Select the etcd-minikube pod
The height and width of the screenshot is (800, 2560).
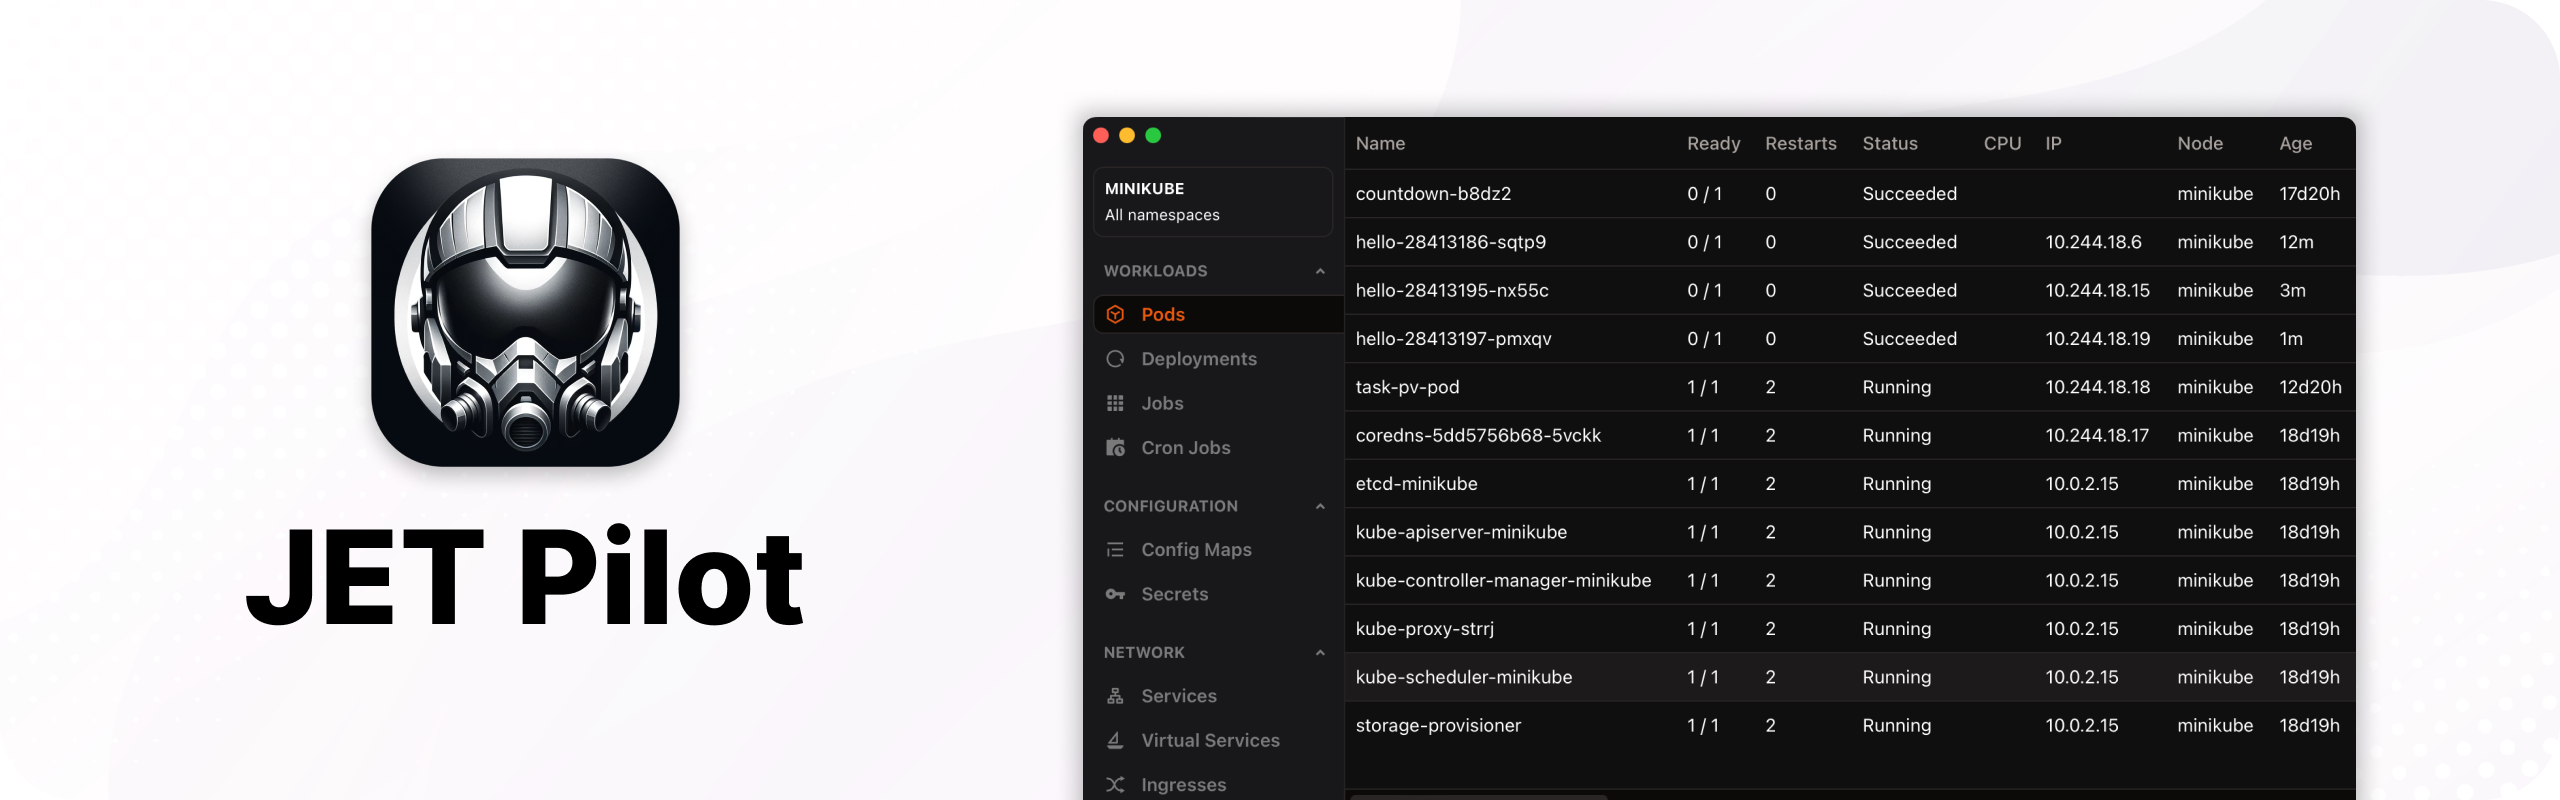coord(1850,483)
